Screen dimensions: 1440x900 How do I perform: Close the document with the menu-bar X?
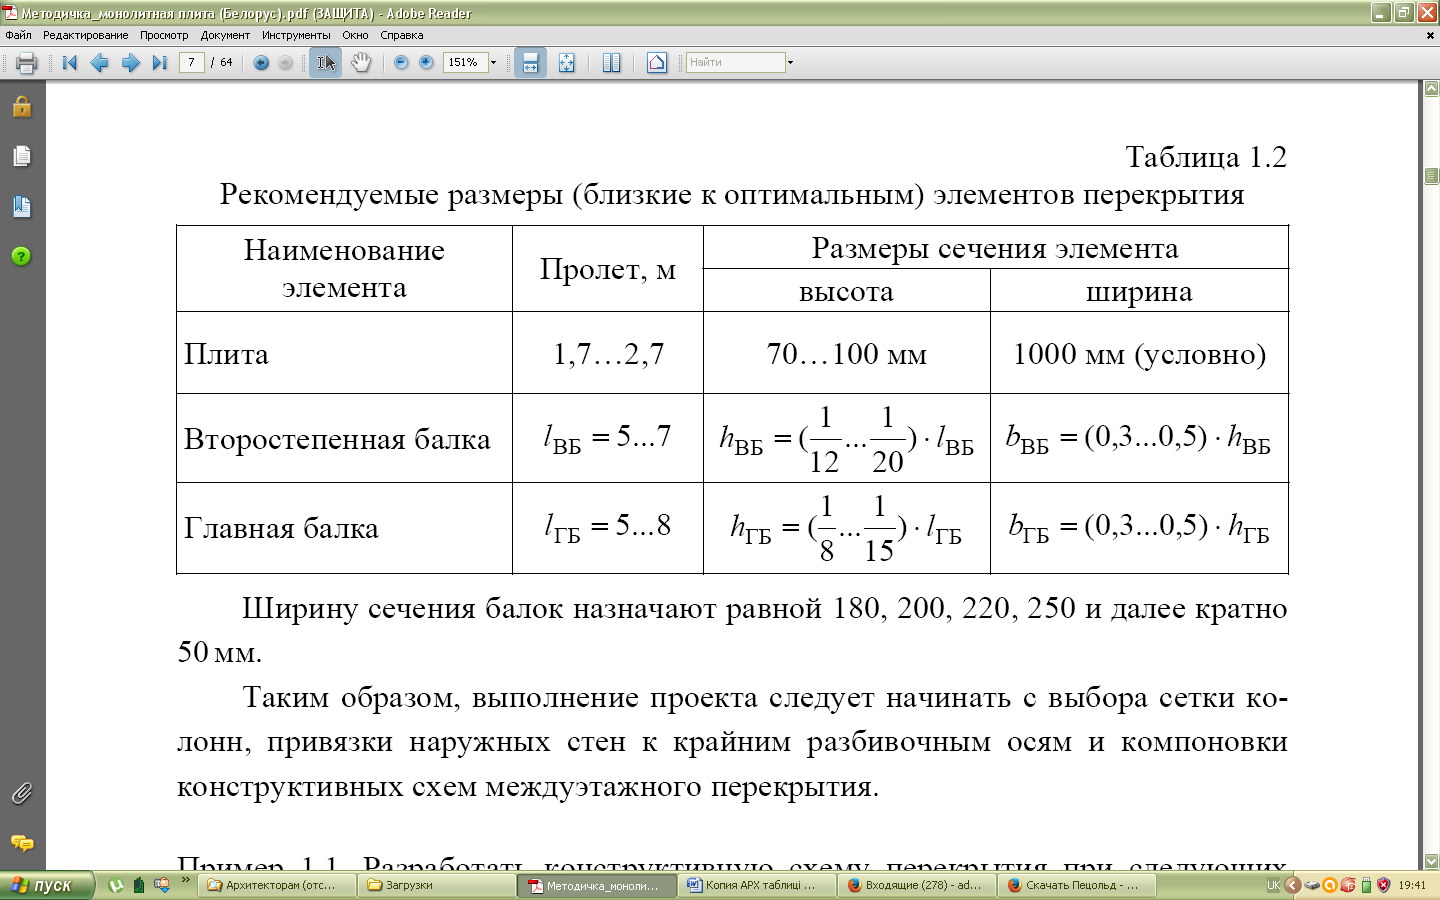1430,35
